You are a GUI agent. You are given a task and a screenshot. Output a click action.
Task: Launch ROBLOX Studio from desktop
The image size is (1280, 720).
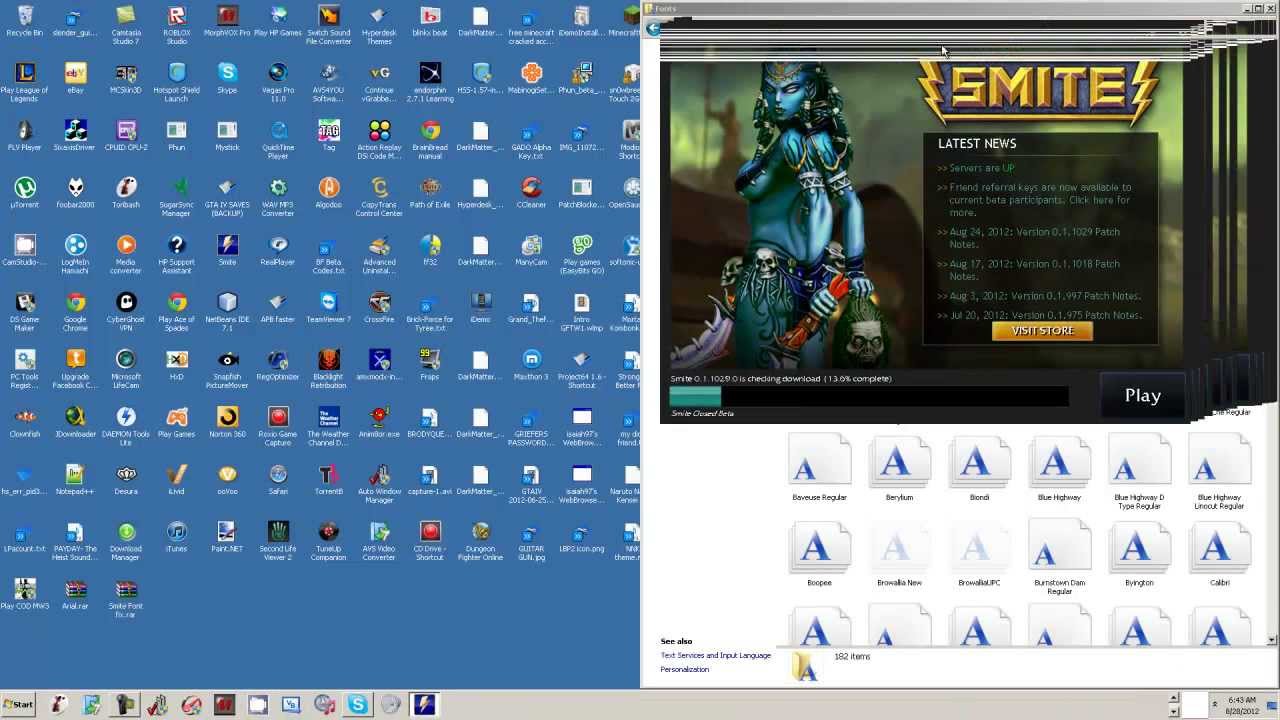tap(177, 25)
